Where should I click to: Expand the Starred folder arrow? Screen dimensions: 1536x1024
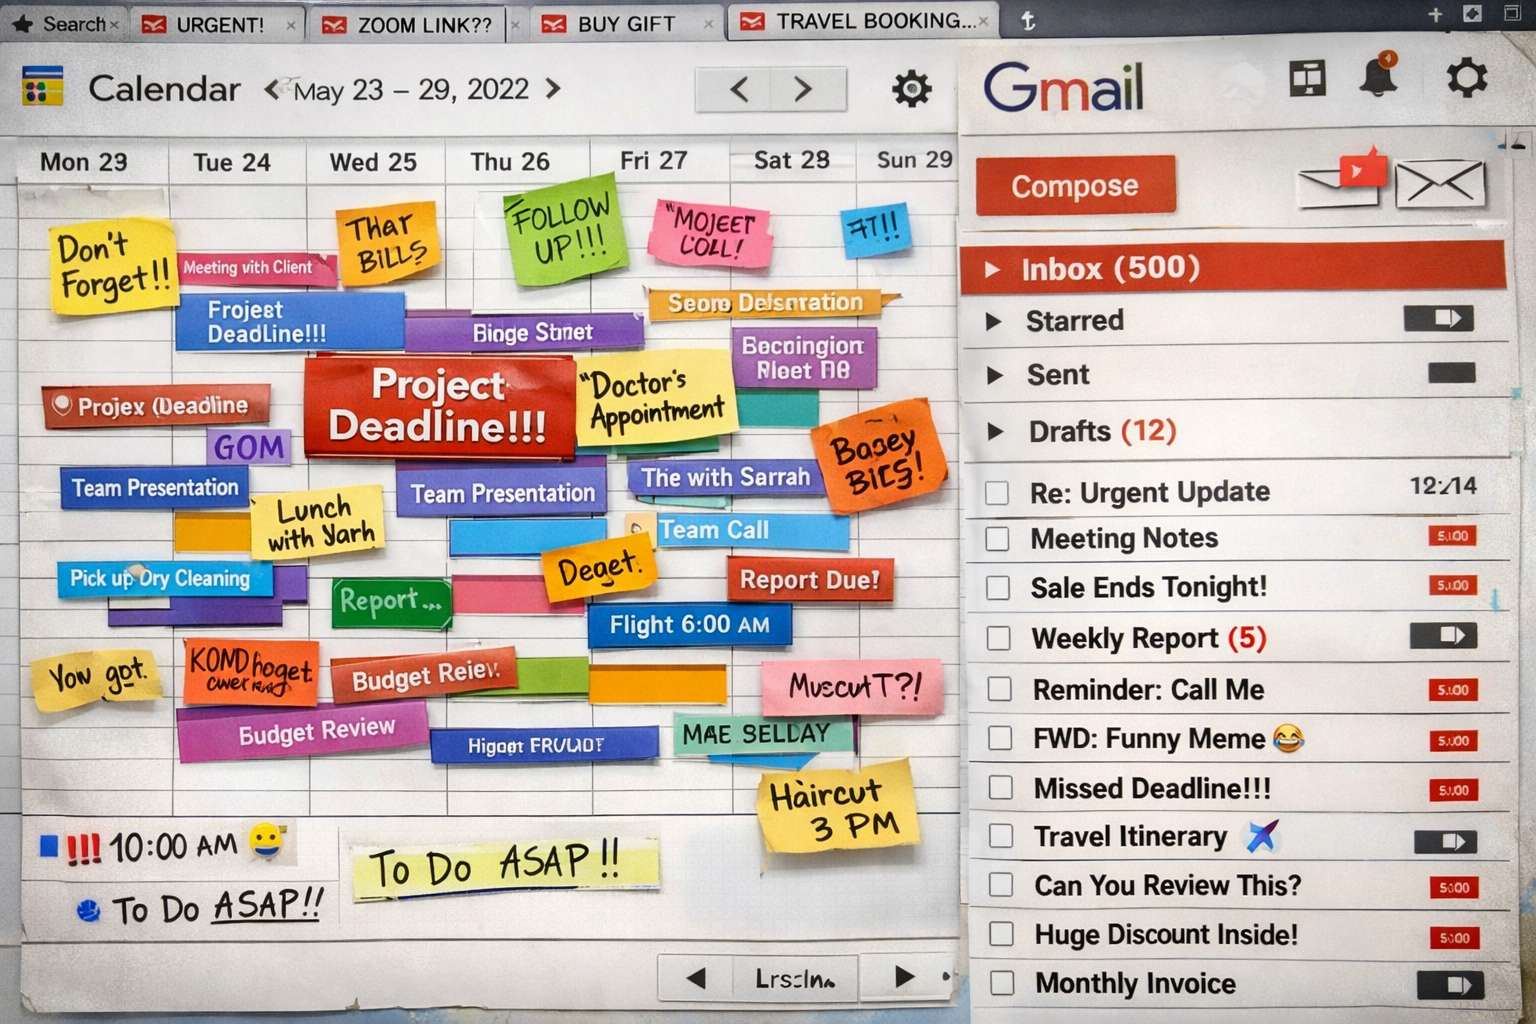[x=993, y=321]
